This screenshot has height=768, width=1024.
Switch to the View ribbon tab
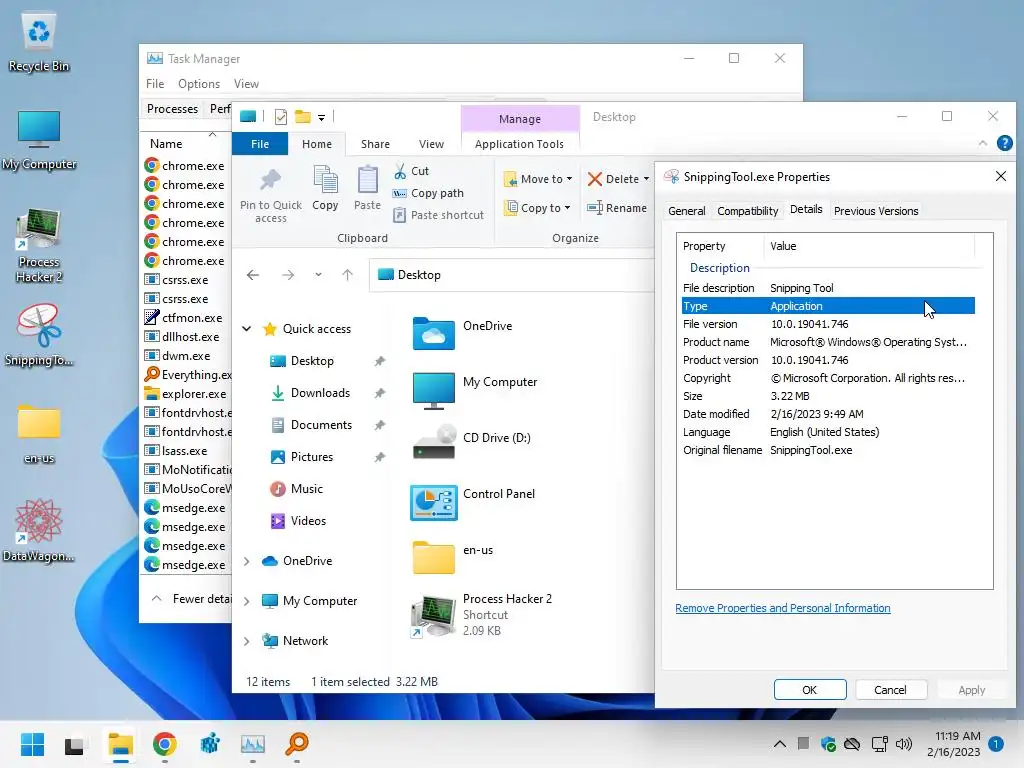pos(431,144)
